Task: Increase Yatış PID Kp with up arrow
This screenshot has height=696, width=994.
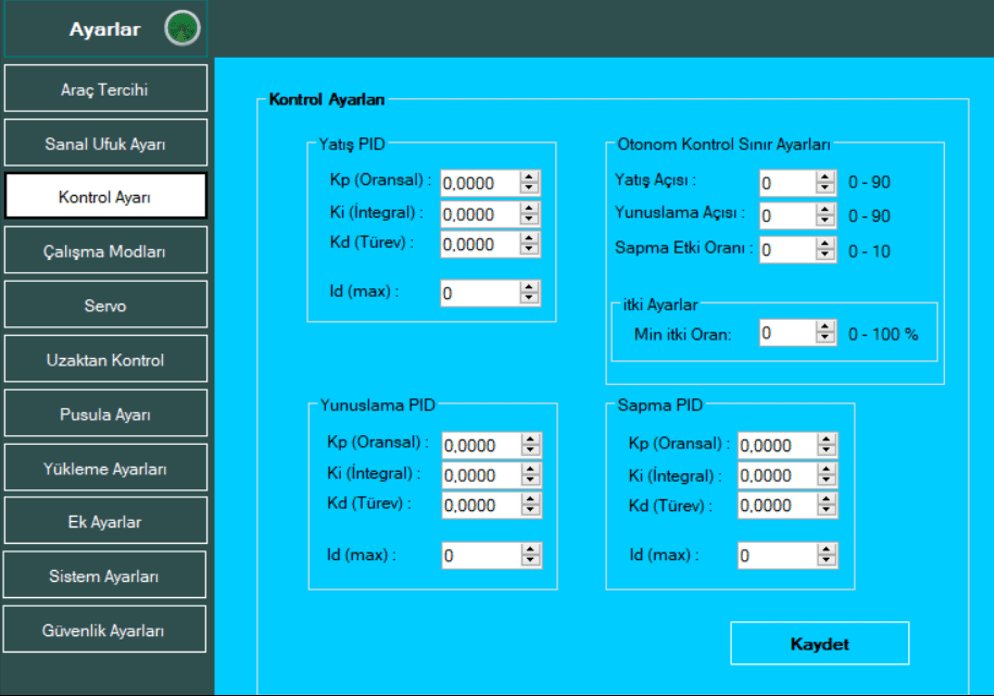Action: tap(529, 177)
